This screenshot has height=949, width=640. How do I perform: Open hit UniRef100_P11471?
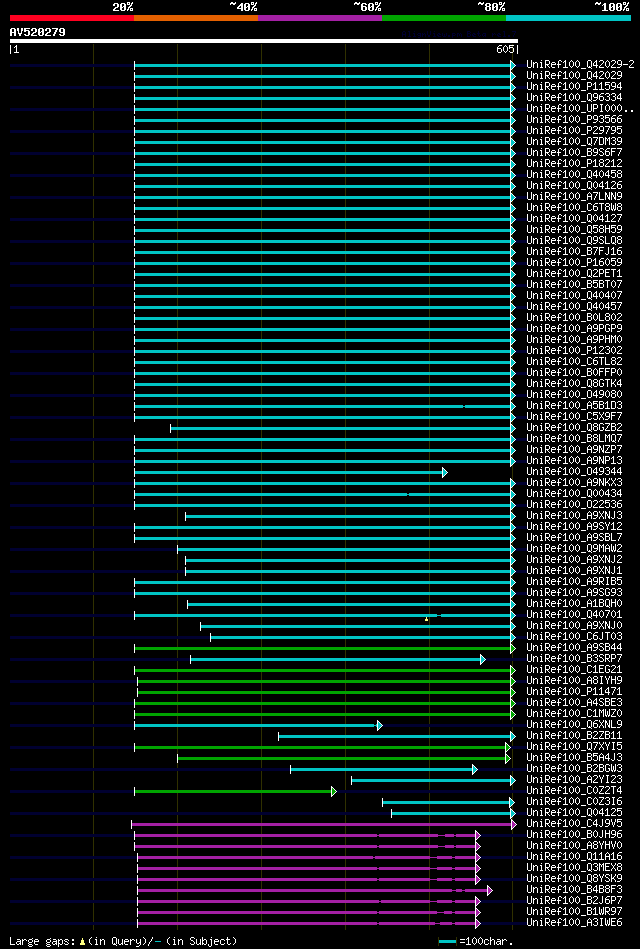coord(574,692)
